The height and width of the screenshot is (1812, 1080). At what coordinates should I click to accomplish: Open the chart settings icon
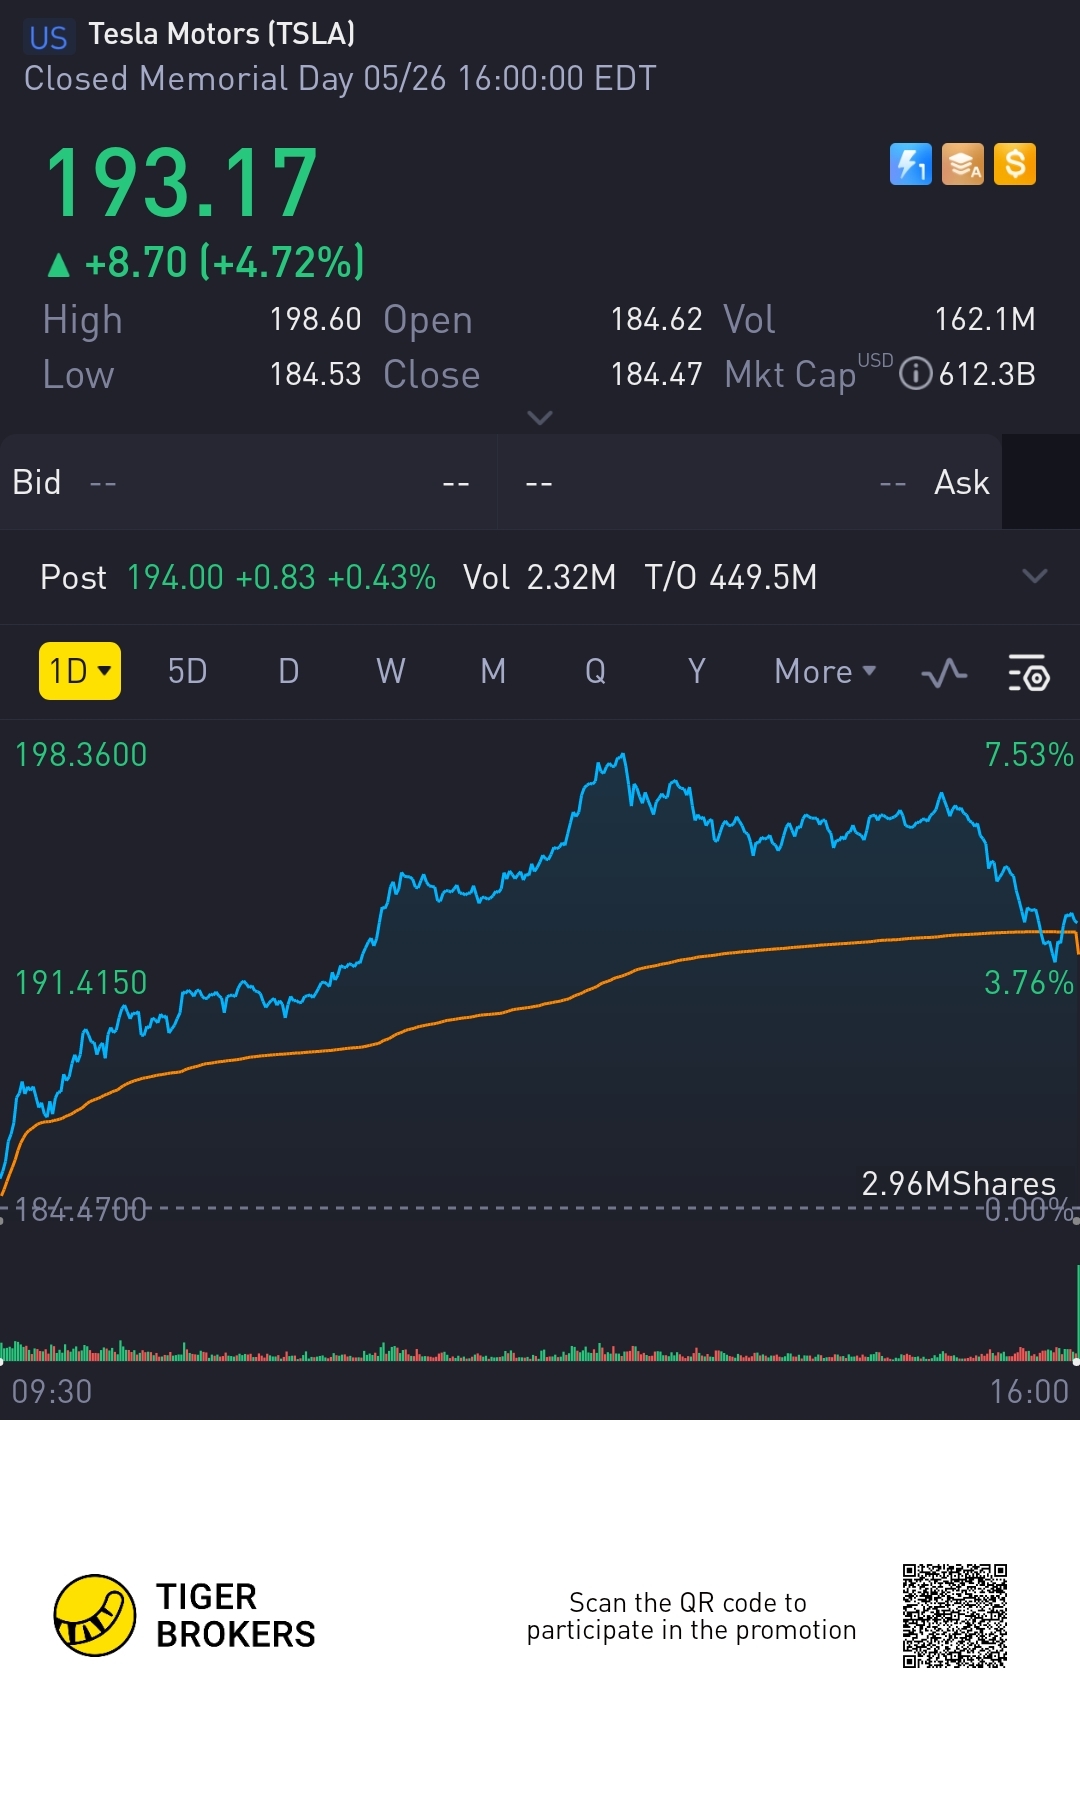(1028, 673)
